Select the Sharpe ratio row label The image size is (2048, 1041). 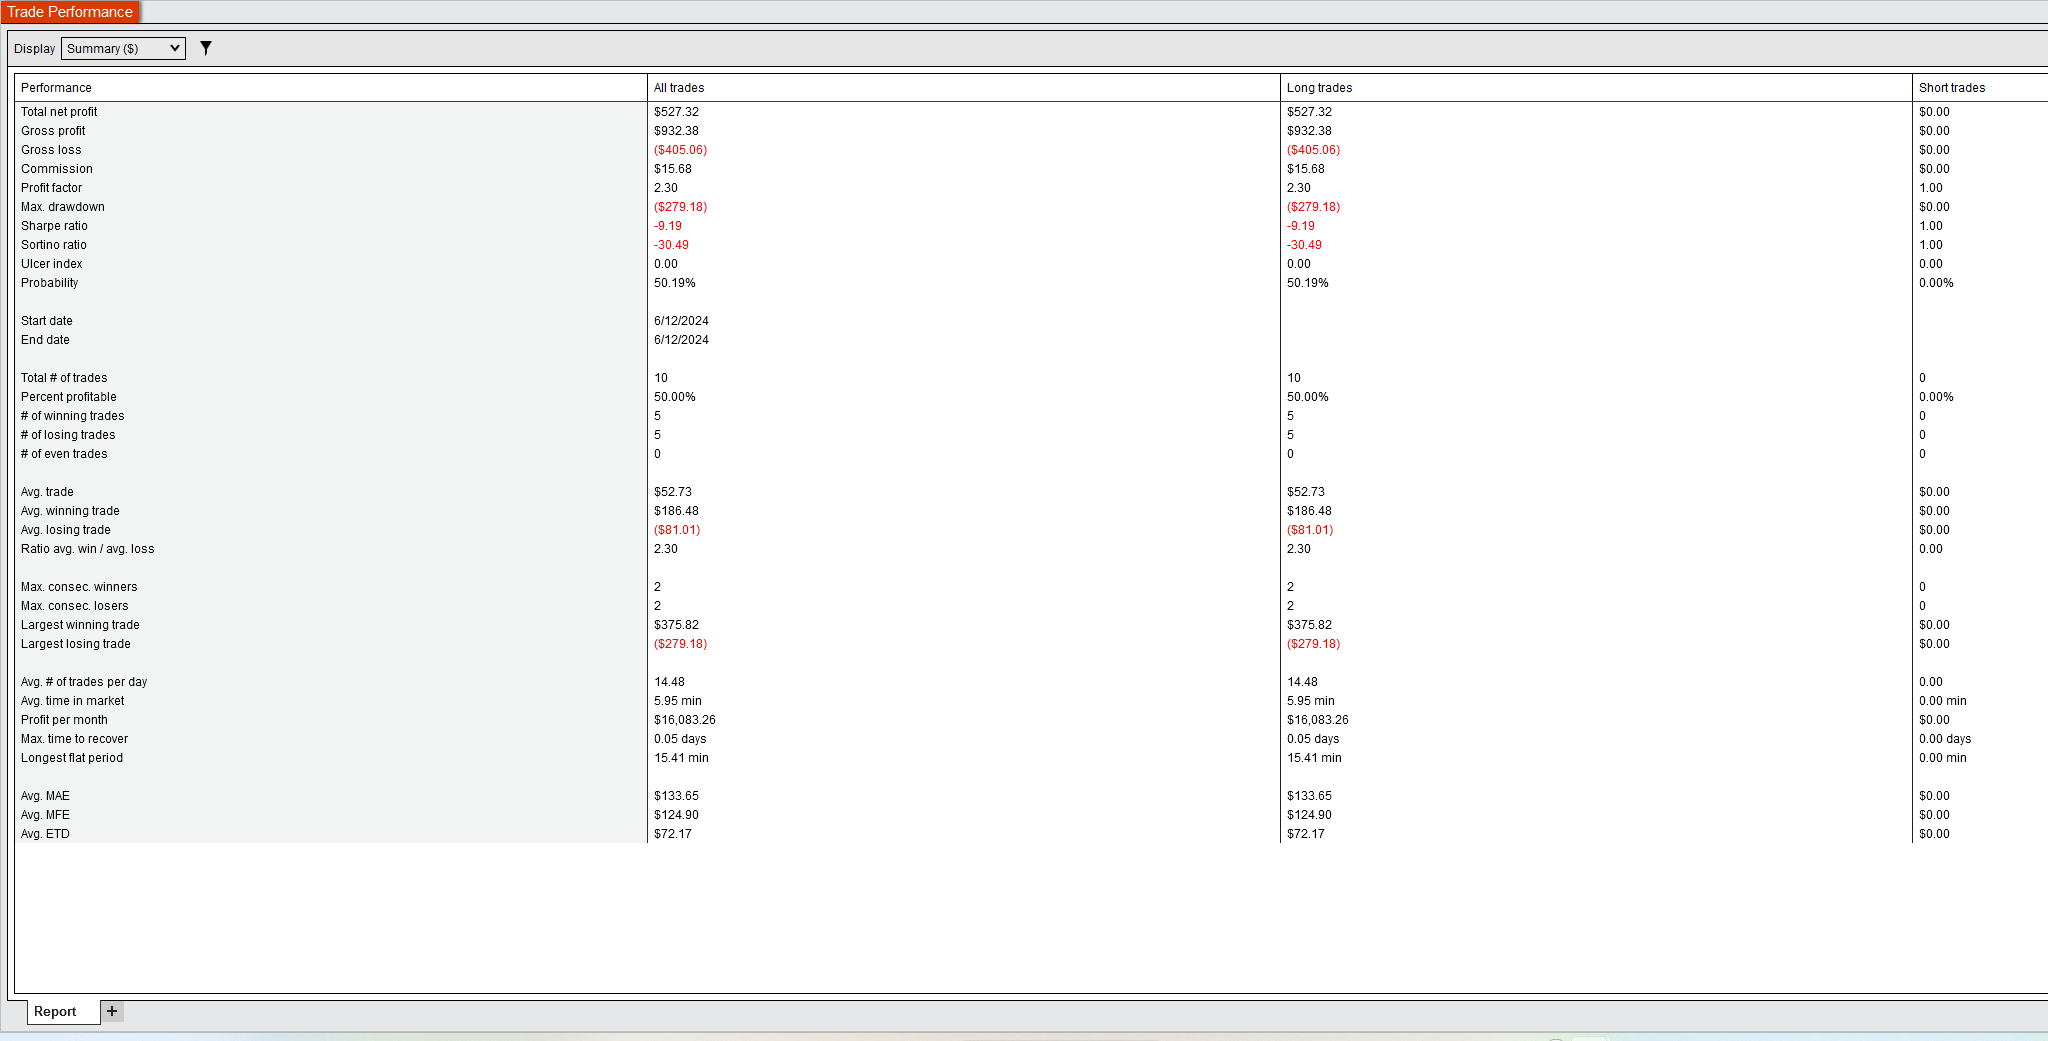54,226
